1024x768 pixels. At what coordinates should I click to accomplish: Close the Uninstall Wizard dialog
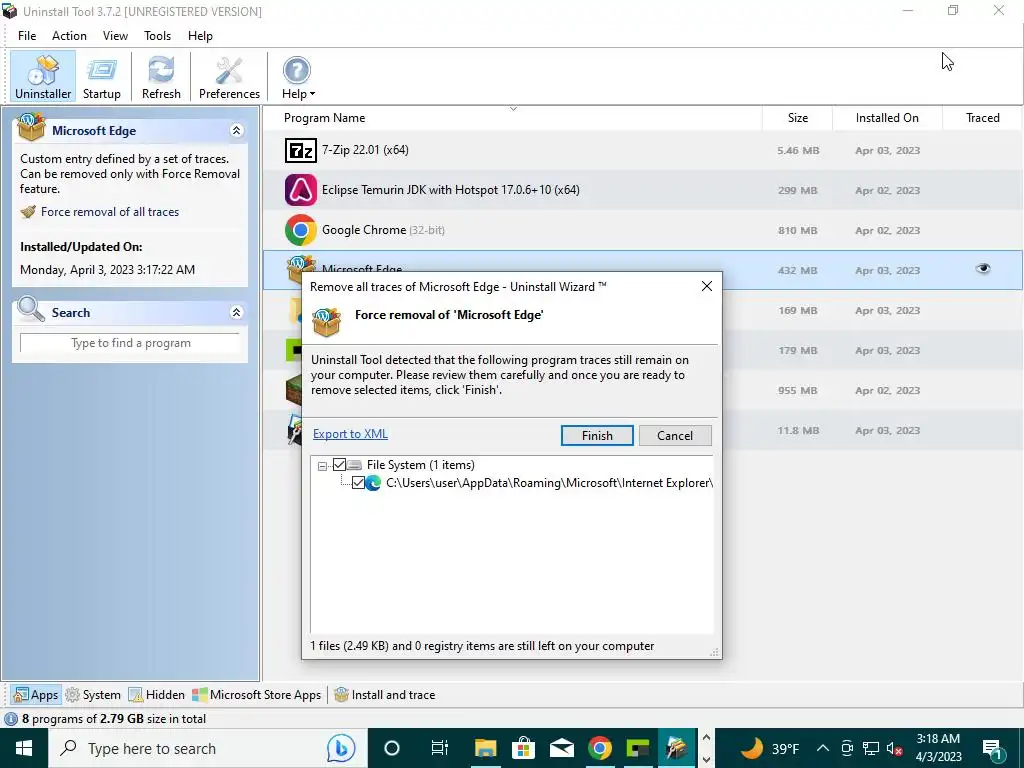point(707,286)
